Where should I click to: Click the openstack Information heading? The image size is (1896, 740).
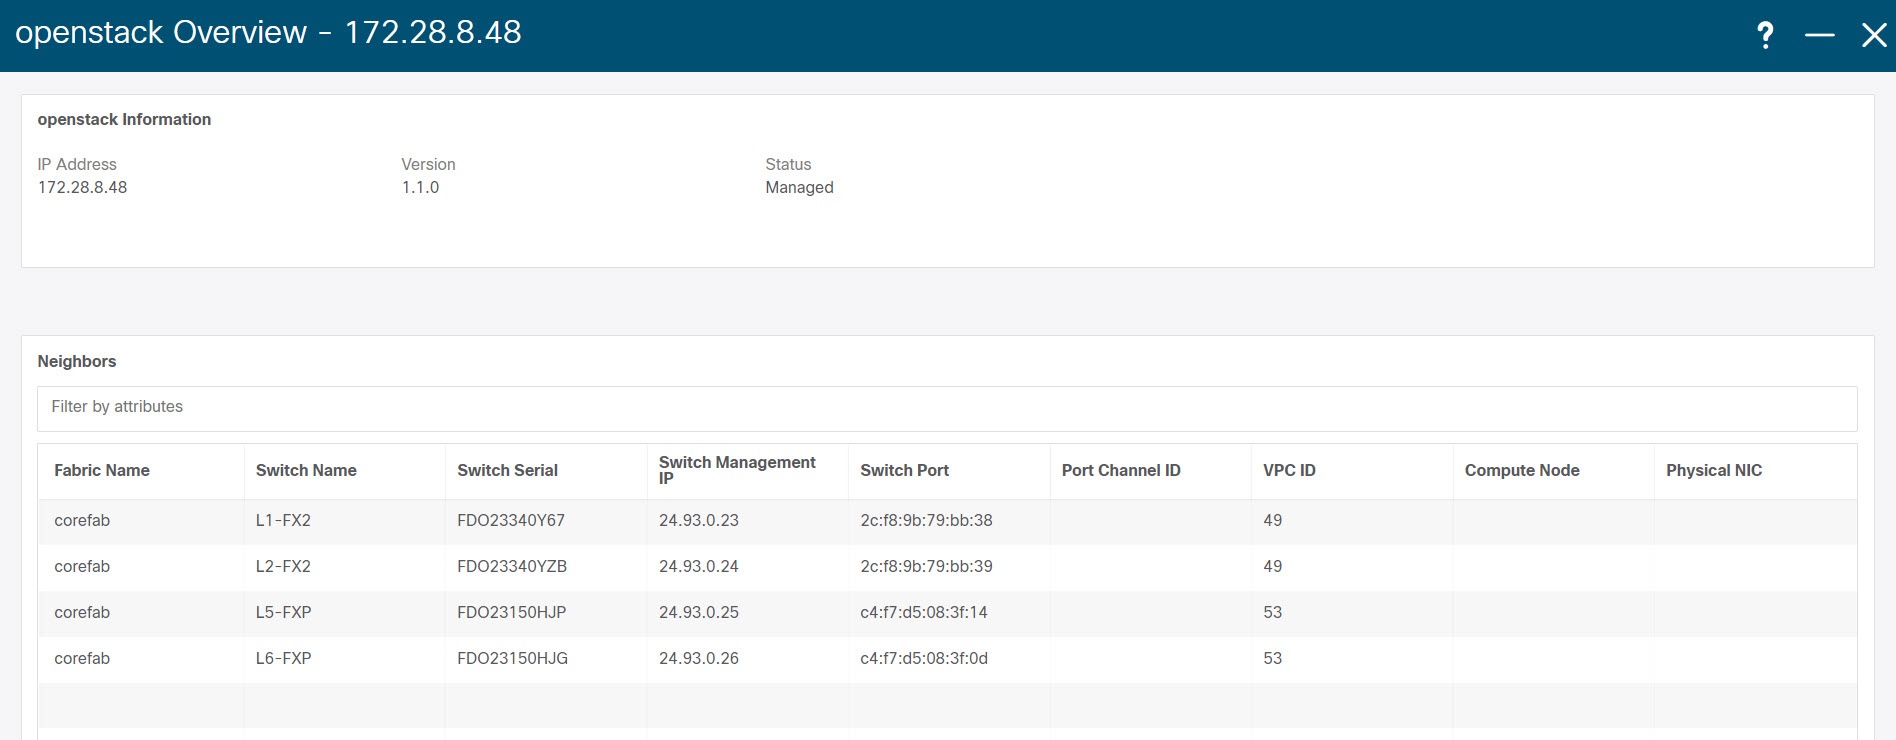(124, 120)
